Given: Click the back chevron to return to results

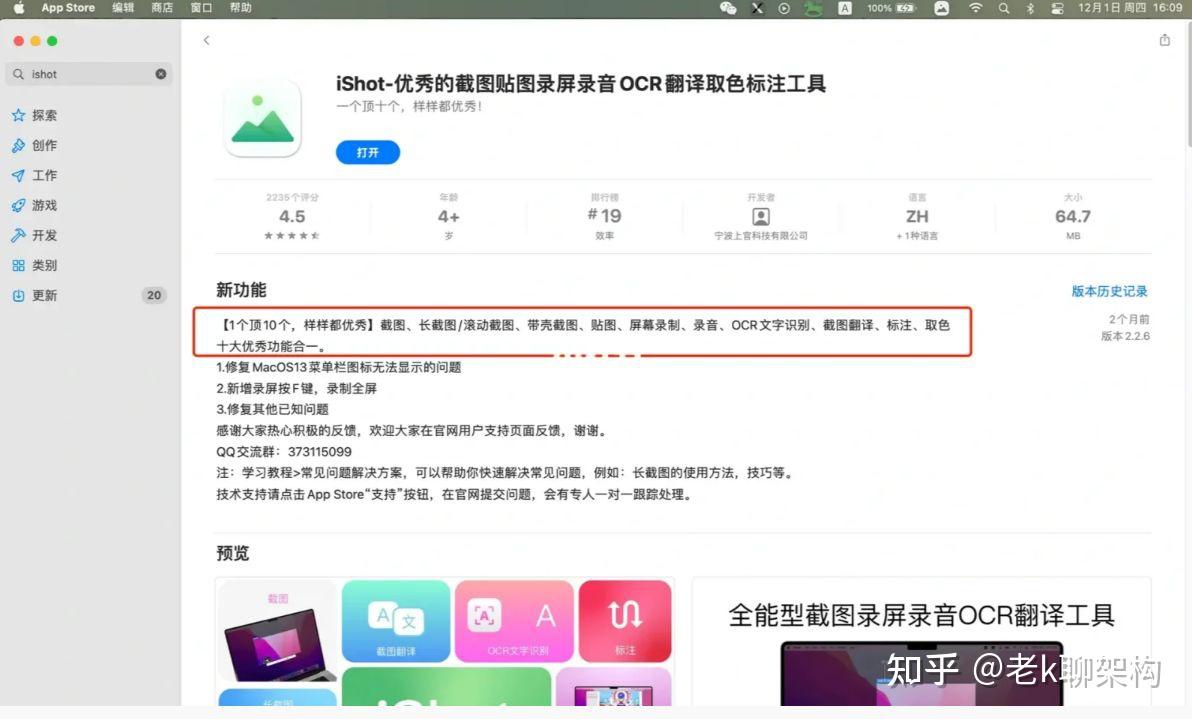Looking at the screenshot, I should pyautogui.click(x=206, y=40).
